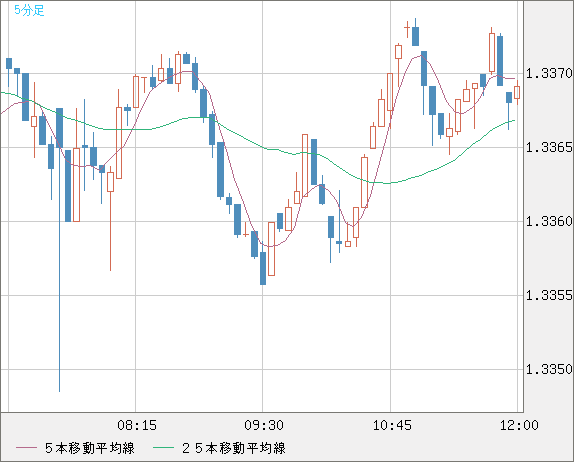Viewport: 574px width, 462px height.
Task: Click the 1.3370 price axis label
Action: [x=549, y=74]
